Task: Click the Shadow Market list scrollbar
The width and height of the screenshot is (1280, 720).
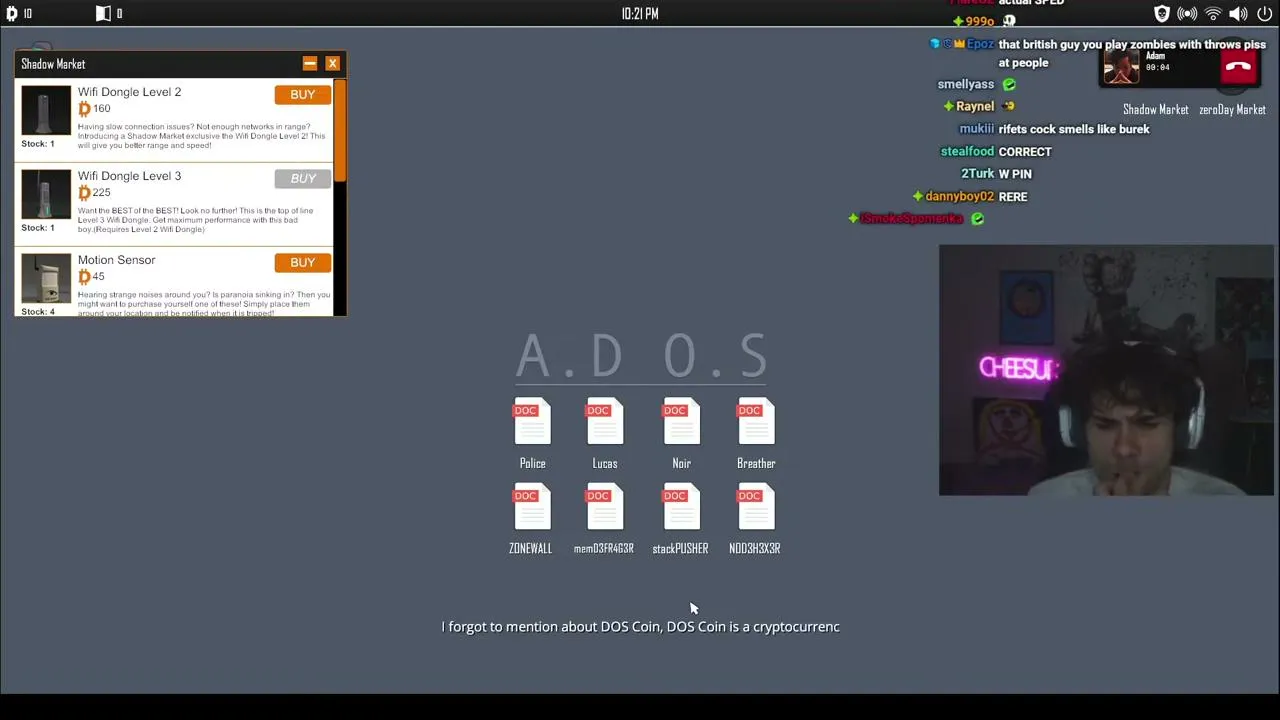Action: point(340,130)
